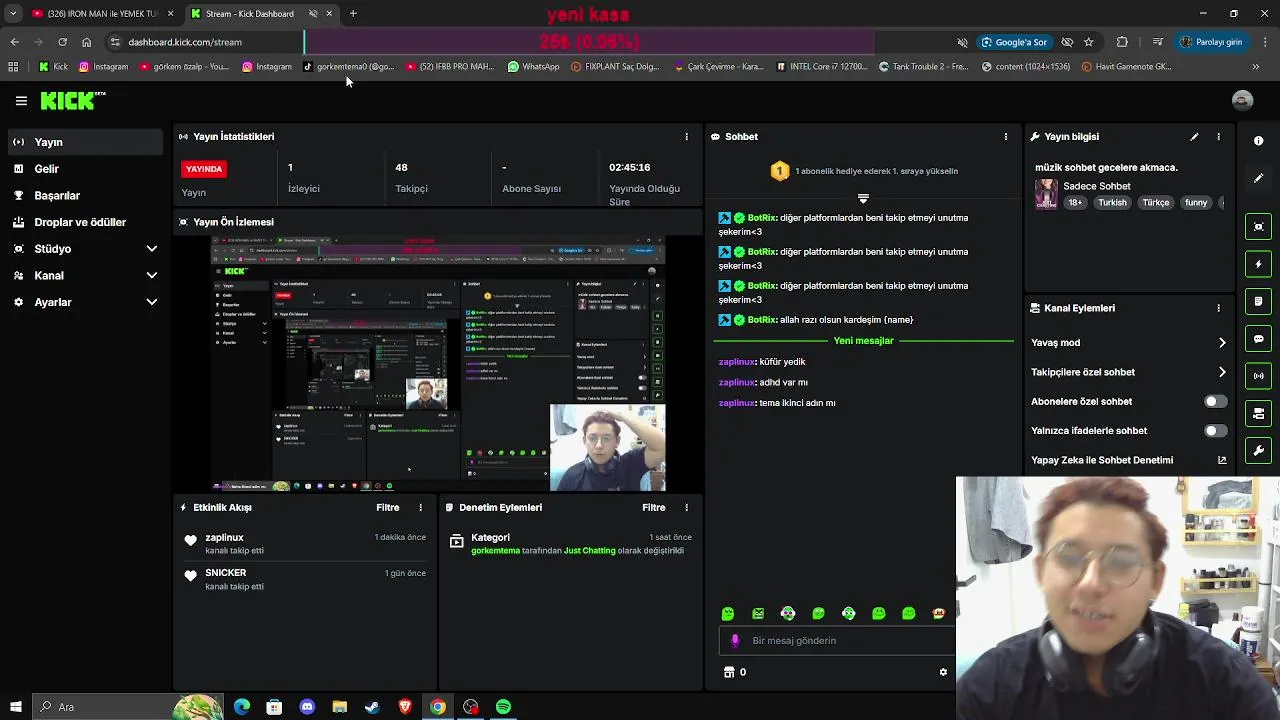Open the Tank Trouble 2 bookmark
Image resolution: width=1280 pixels, height=720 pixels.
[x=923, y=67]
